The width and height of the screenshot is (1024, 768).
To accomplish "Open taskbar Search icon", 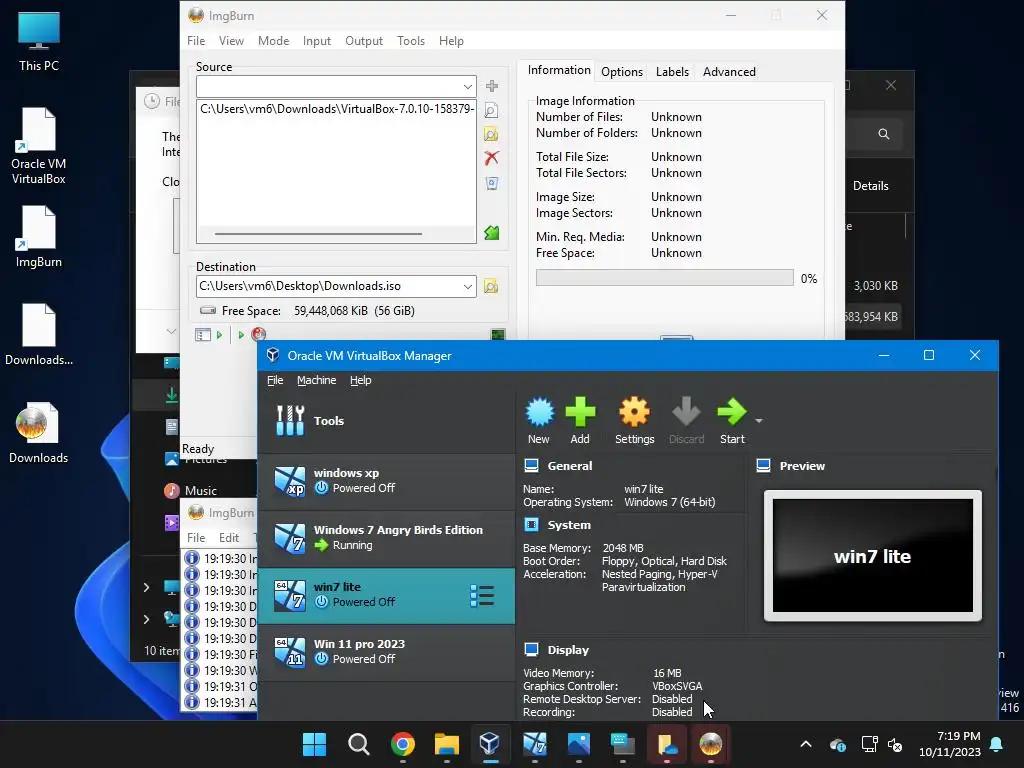I will 358,744.
